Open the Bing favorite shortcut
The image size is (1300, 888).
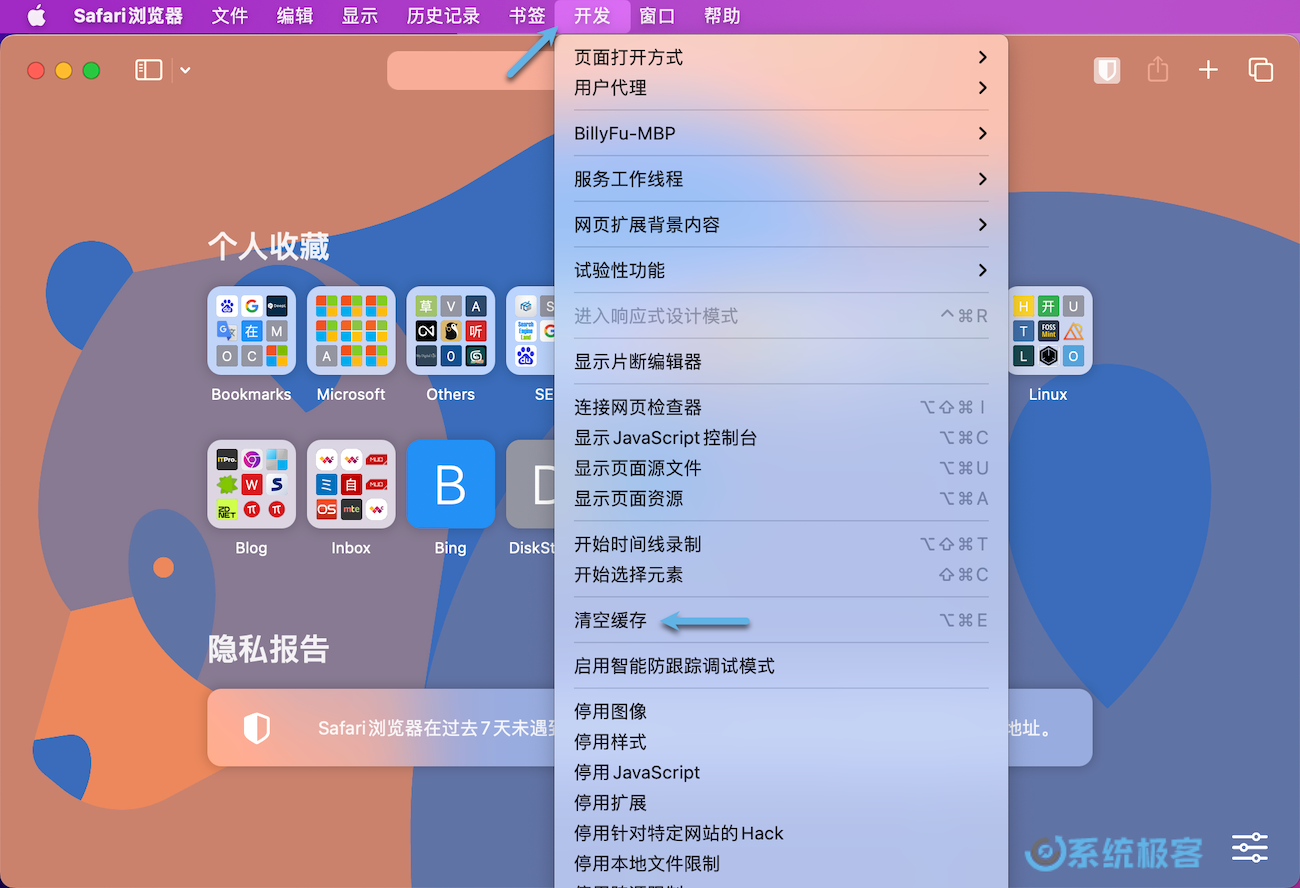(x=450, y=485)
